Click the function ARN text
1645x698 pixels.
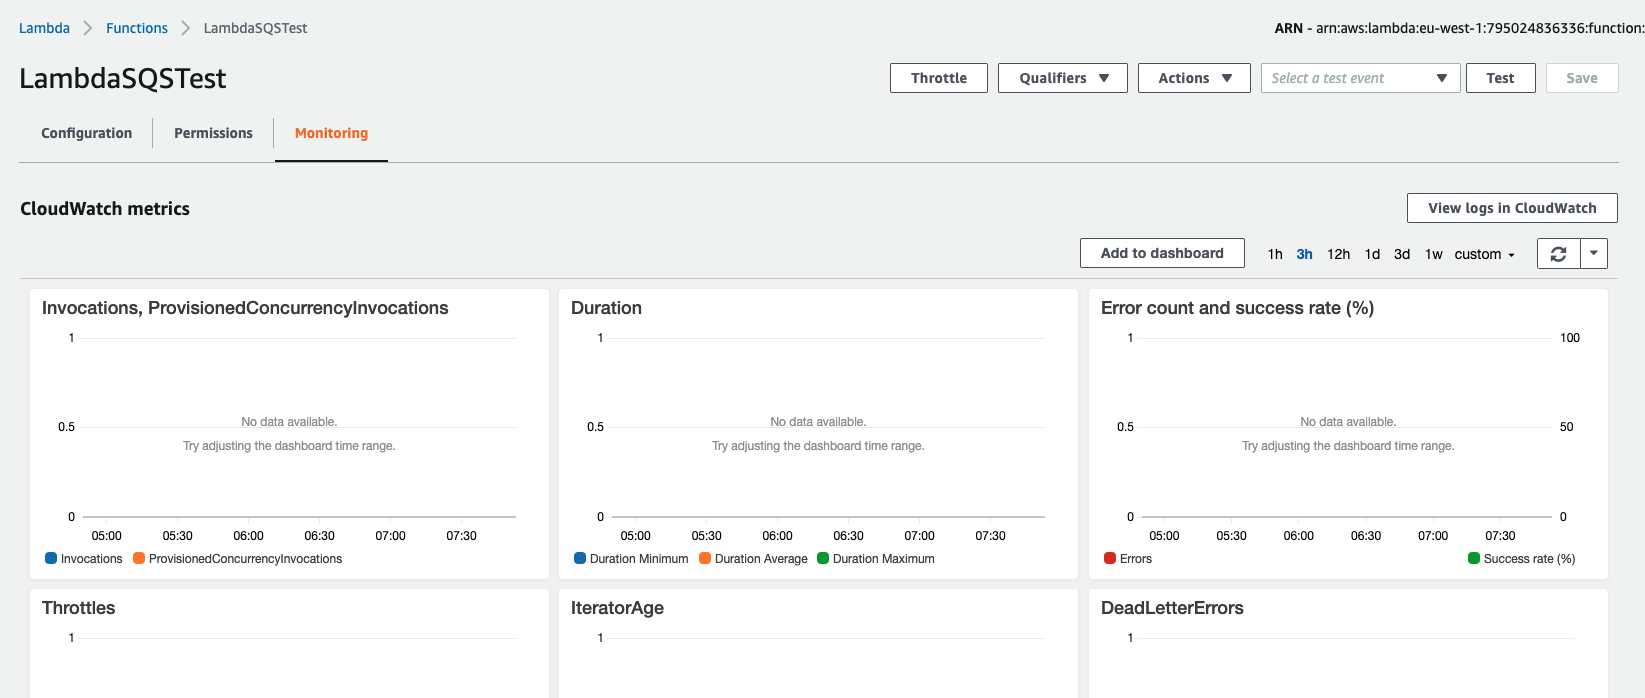[x=1459, y=28]
